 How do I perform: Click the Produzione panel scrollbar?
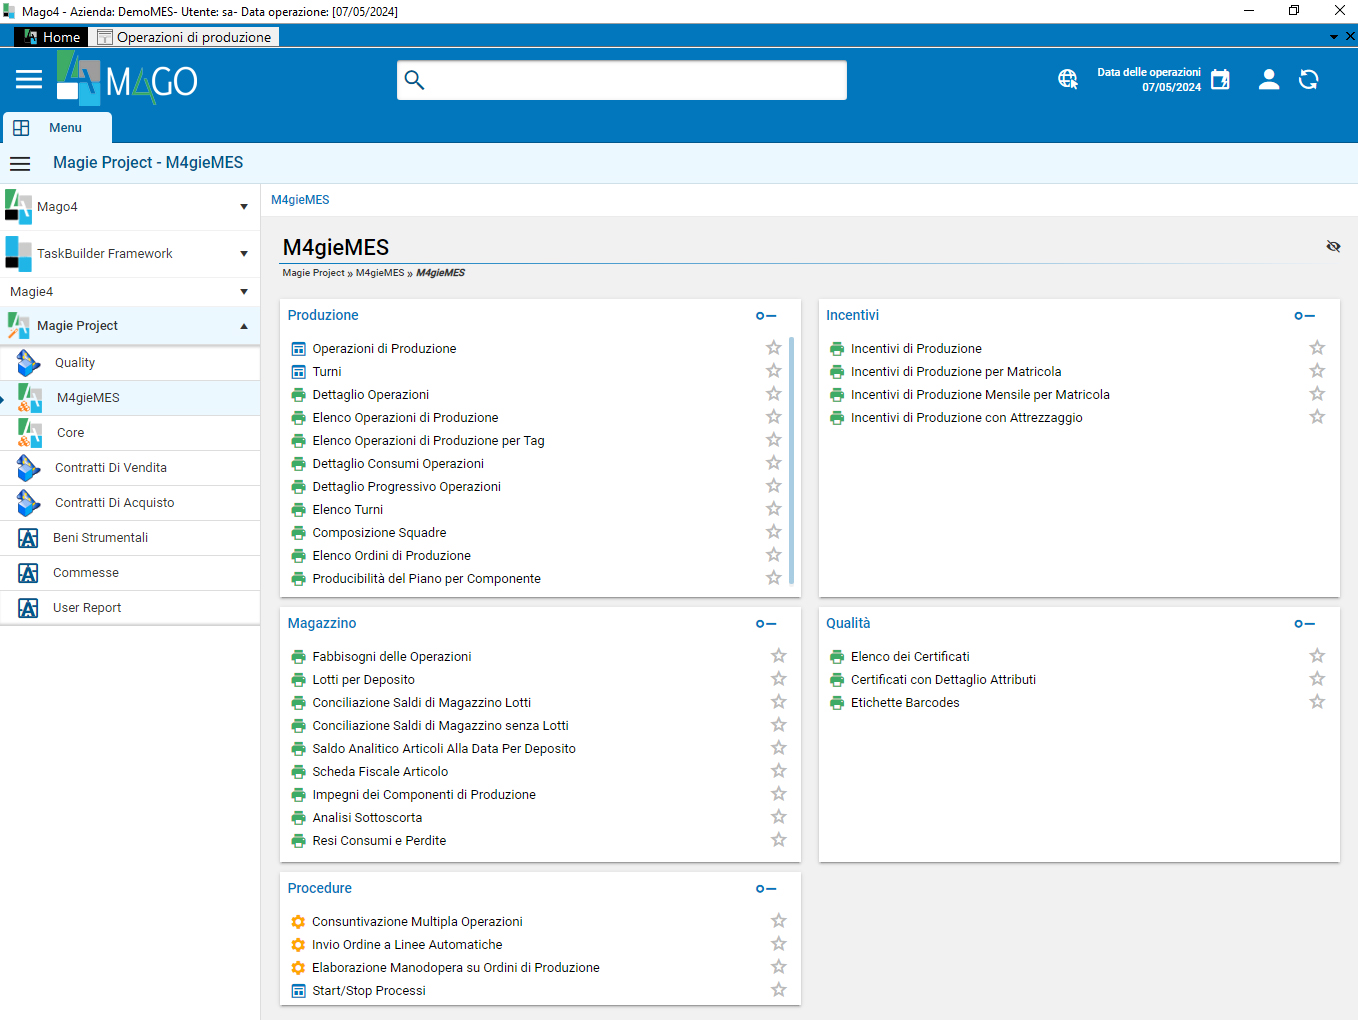(x=791, y=460)
